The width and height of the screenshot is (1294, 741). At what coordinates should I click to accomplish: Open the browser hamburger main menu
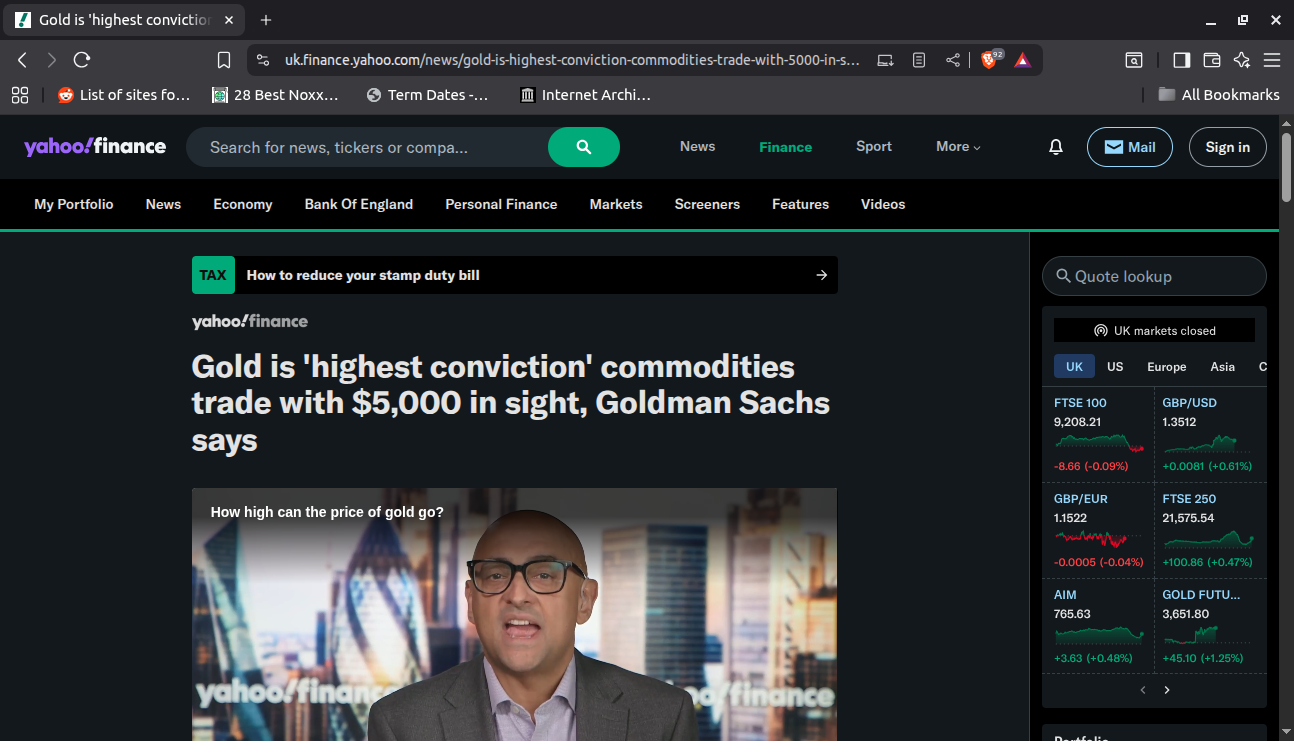tap(1272, 60)
